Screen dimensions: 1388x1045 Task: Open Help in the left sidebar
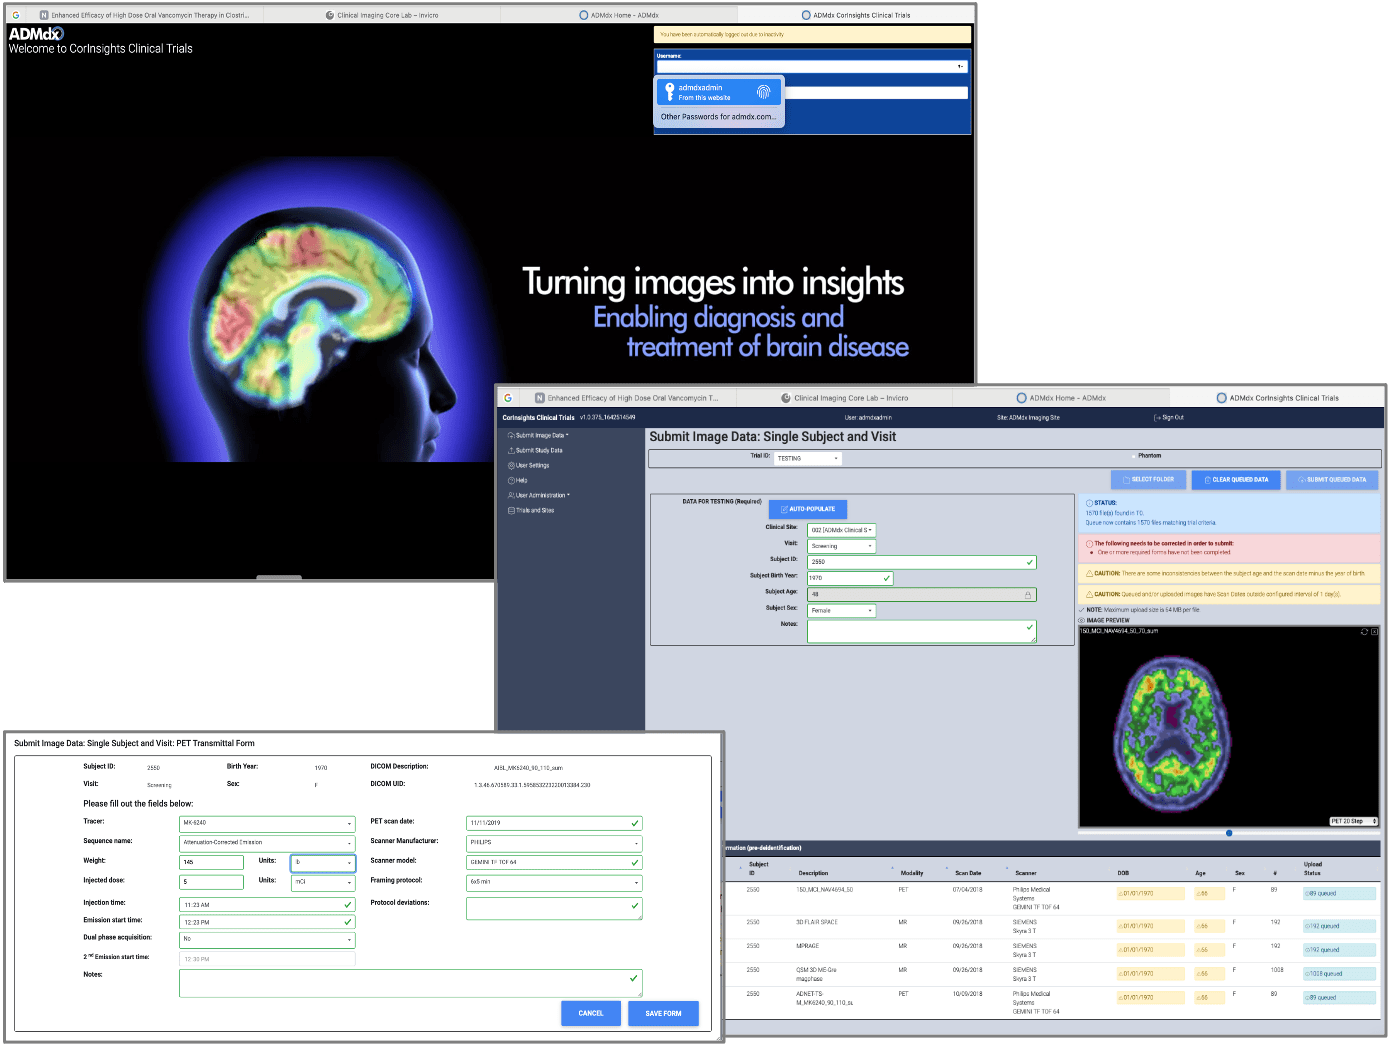521,481
